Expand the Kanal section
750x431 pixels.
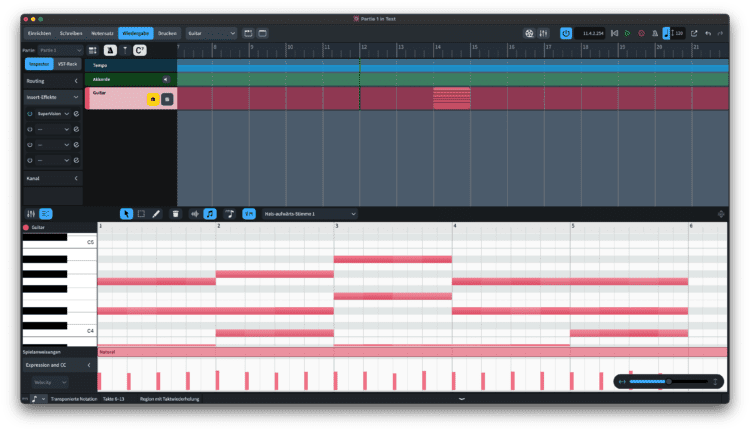pos(53,178)
